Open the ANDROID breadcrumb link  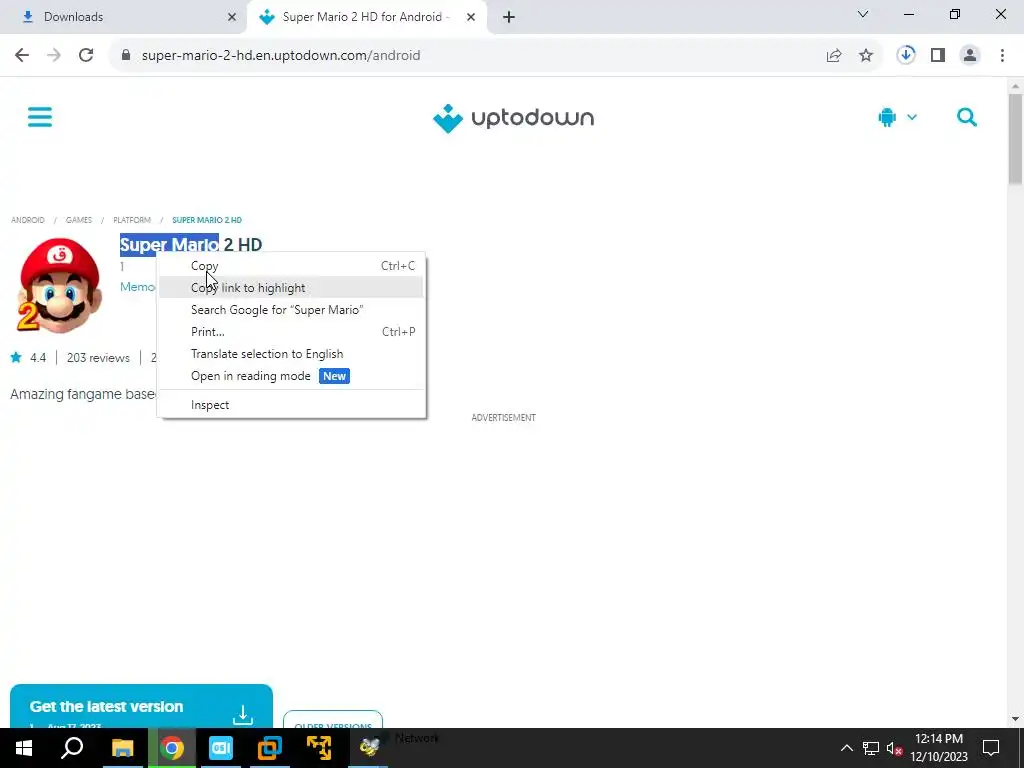click(27, 220)
